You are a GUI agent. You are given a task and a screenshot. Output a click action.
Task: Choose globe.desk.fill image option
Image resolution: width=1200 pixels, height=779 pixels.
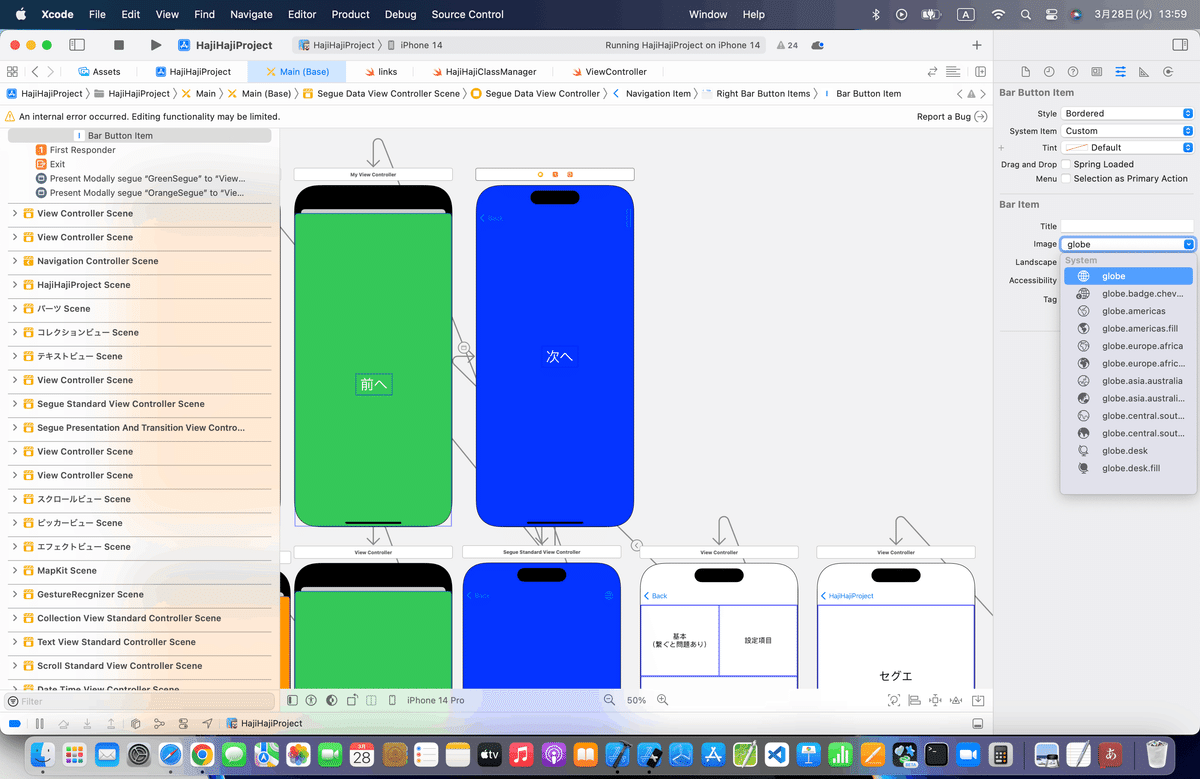coord(1127,468)
